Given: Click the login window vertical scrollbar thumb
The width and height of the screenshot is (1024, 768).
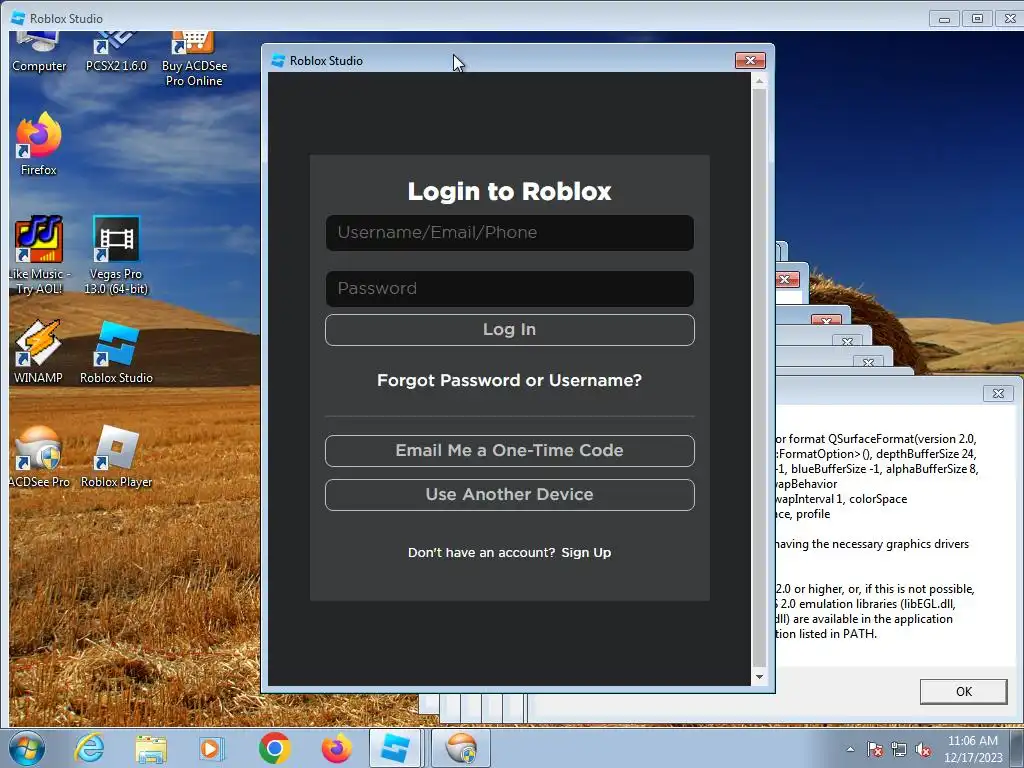Looking at the screenshot, I should [759, 377].
